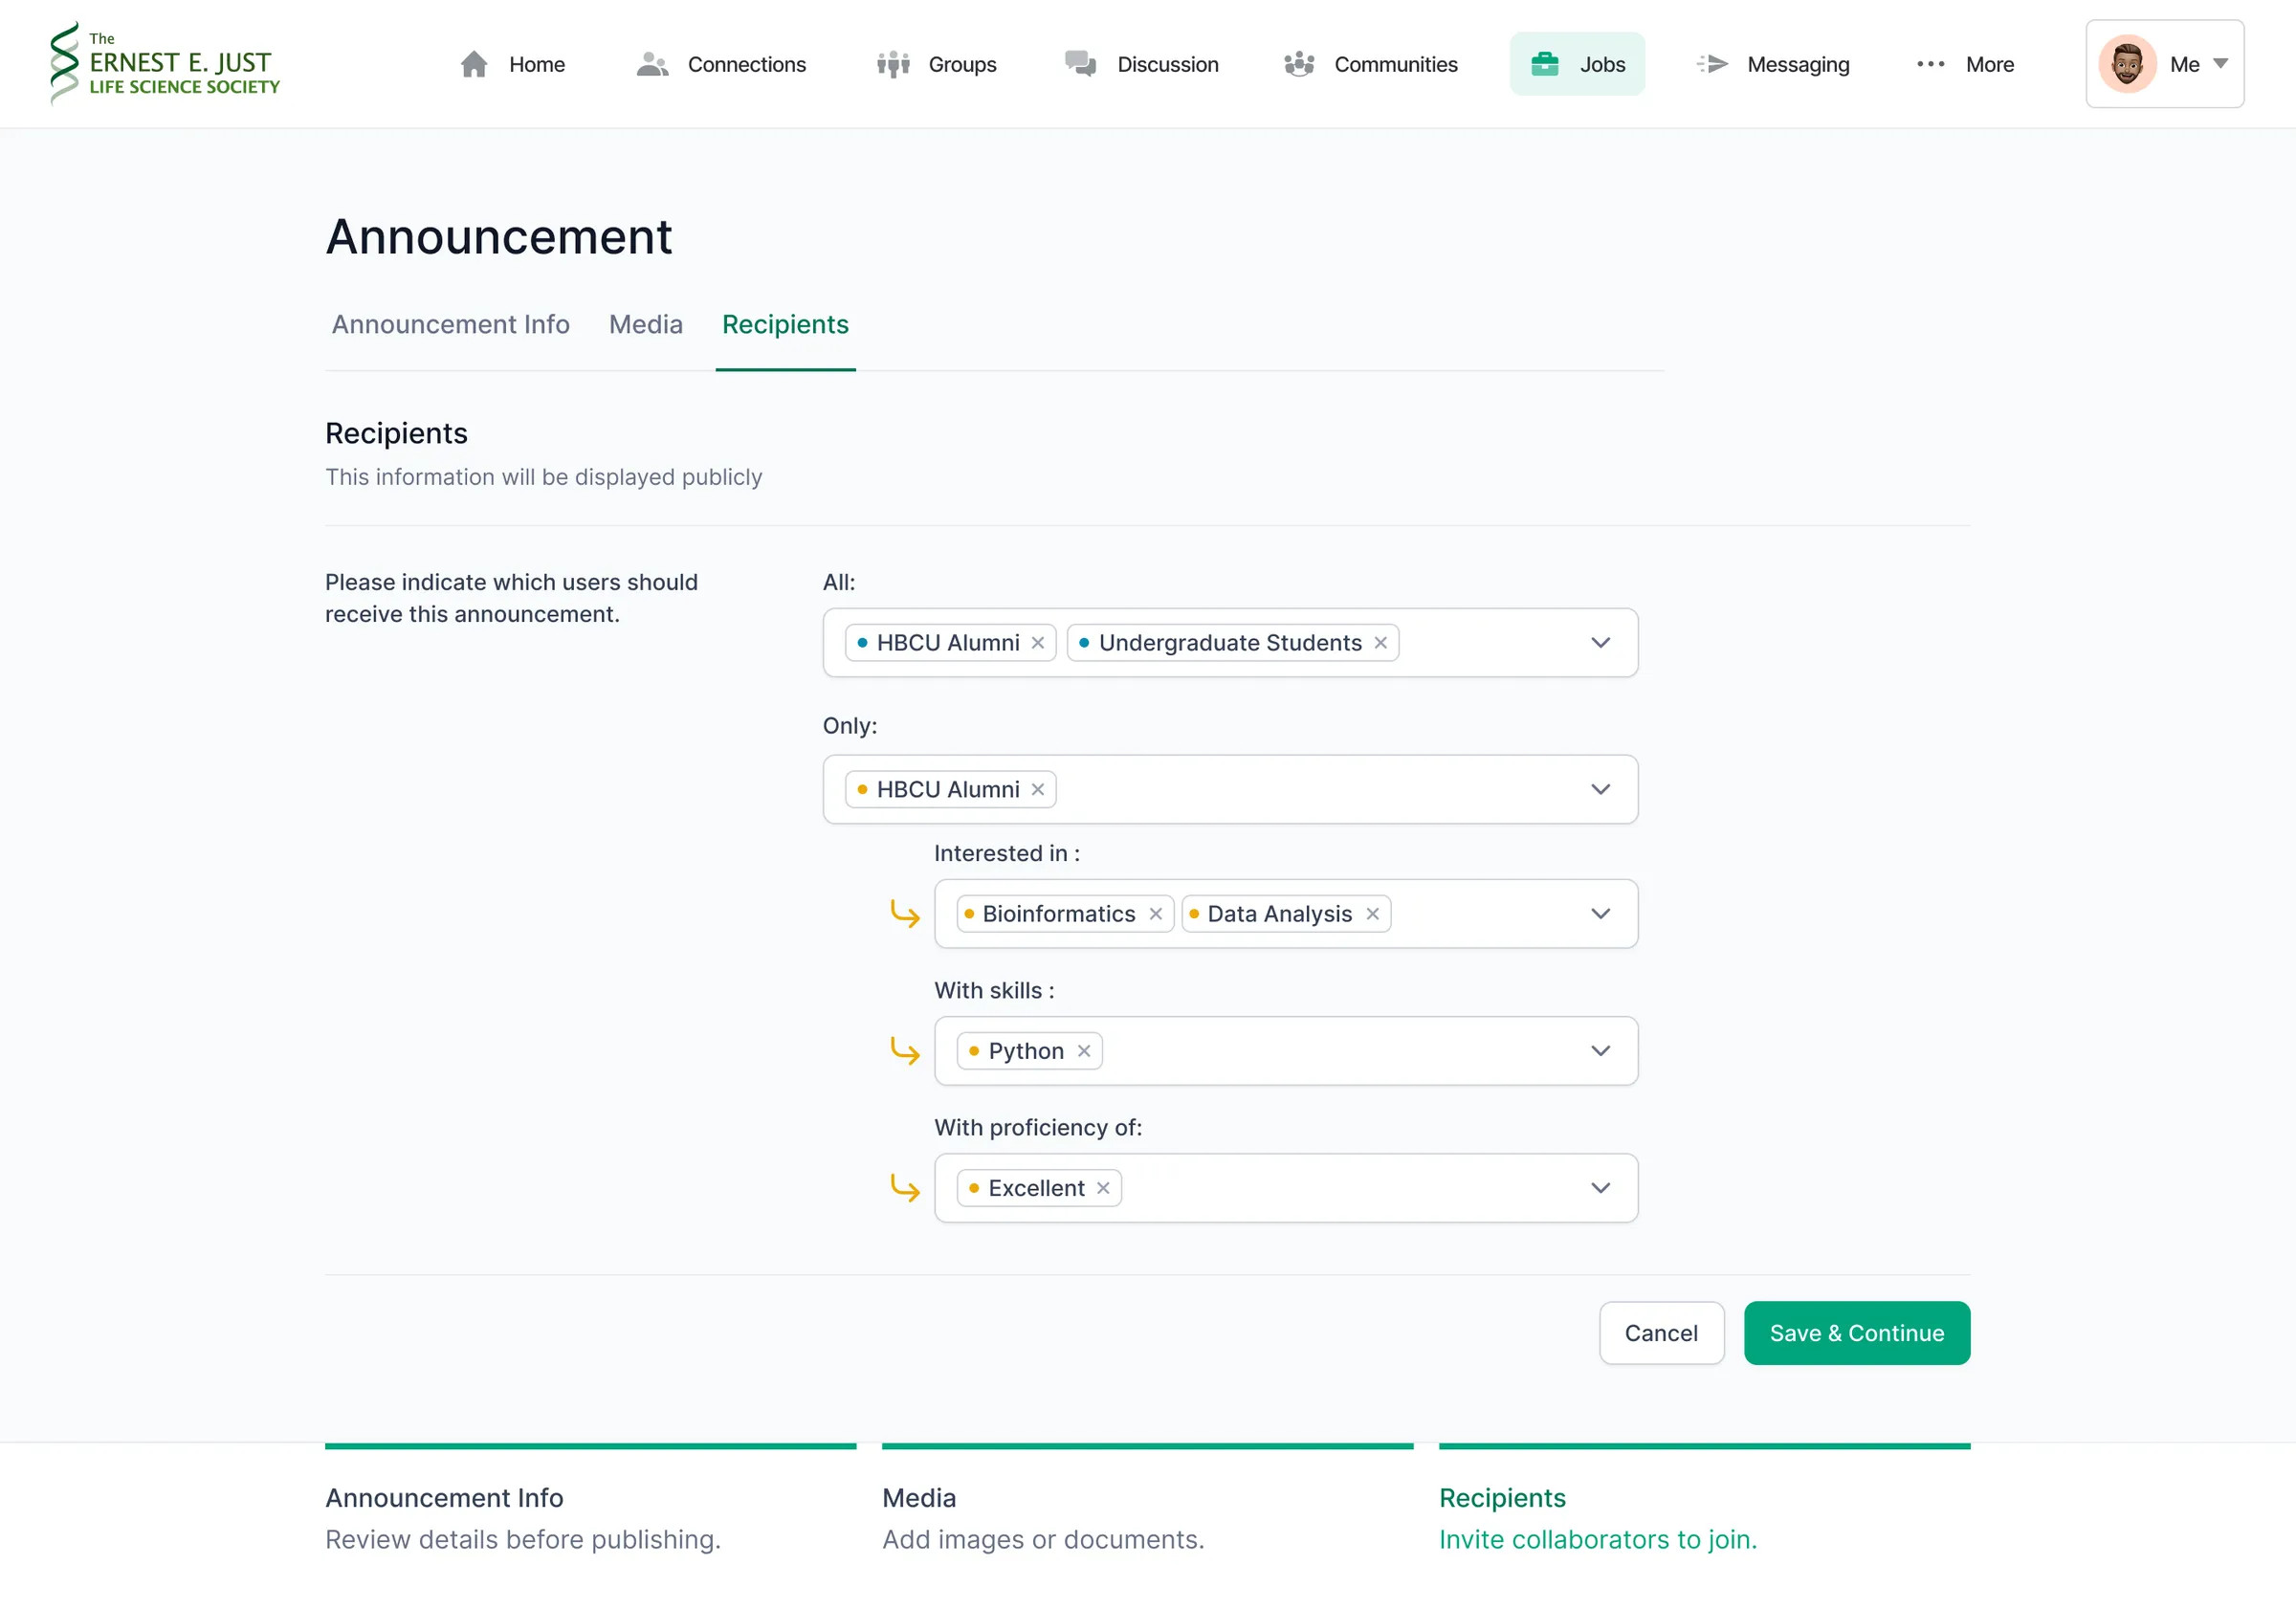This screenshot has height=1609, width=2296.
Task: Click the Excellent tag label
Action: click(1036, 1188)
